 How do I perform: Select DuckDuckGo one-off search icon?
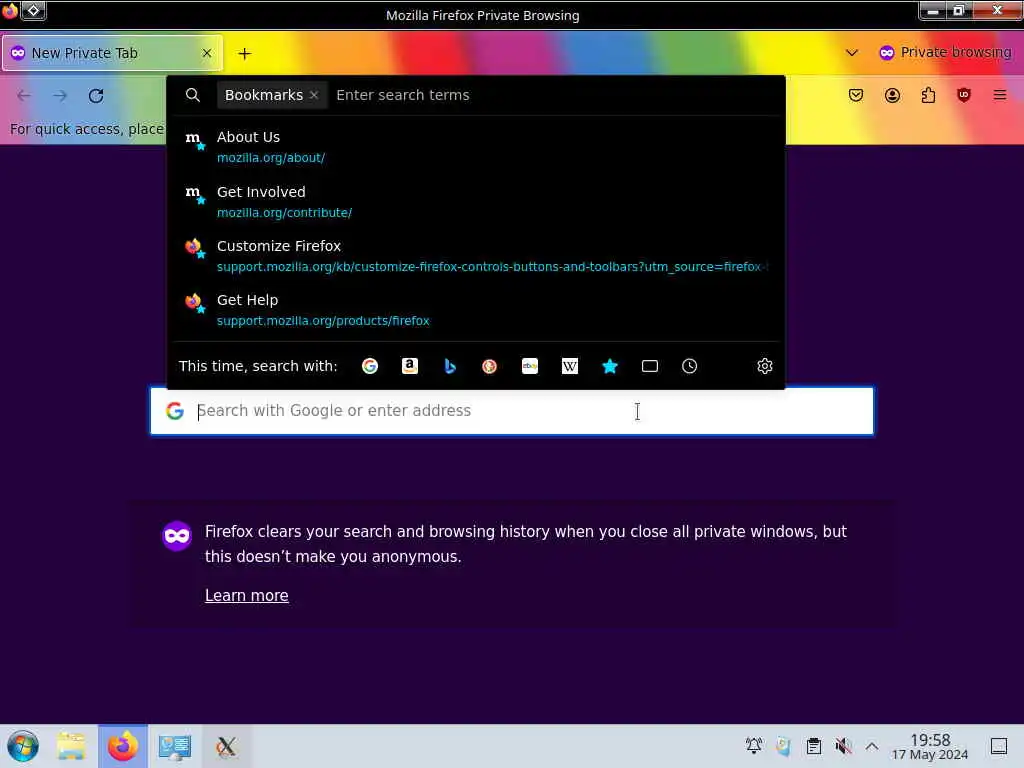point(489,366)
